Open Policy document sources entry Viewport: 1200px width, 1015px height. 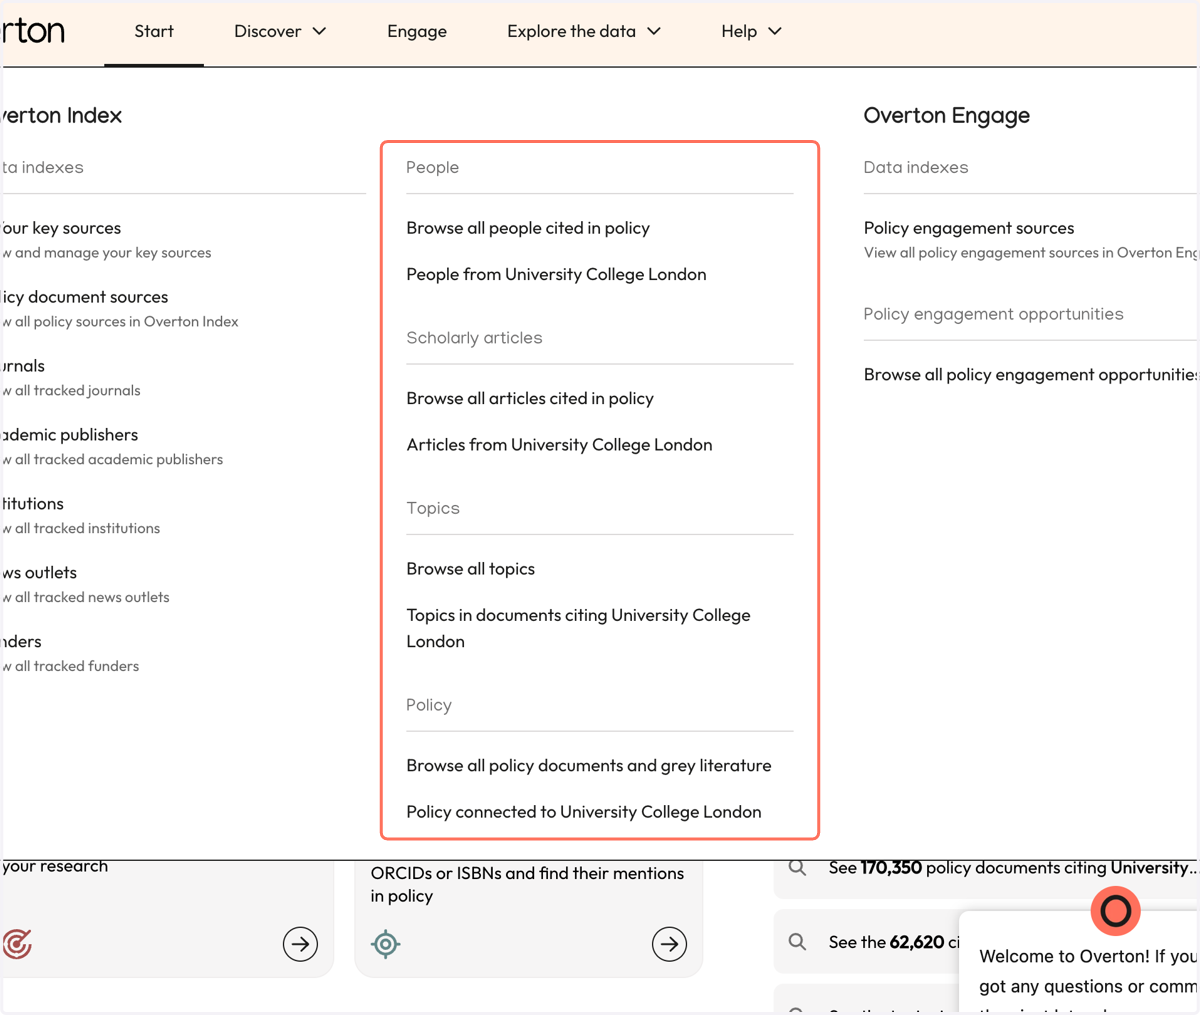(85, 297)
